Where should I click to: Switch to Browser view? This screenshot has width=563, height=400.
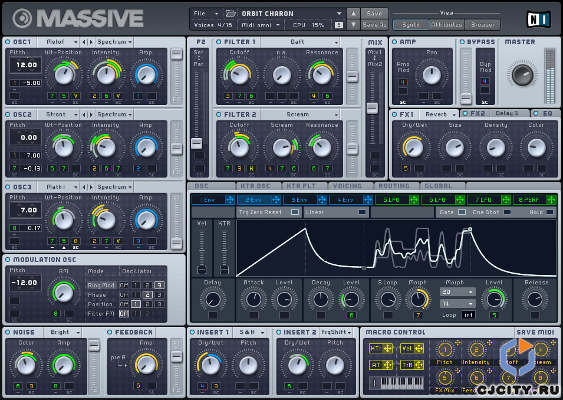pyautogui.click(x=482, y=25)
